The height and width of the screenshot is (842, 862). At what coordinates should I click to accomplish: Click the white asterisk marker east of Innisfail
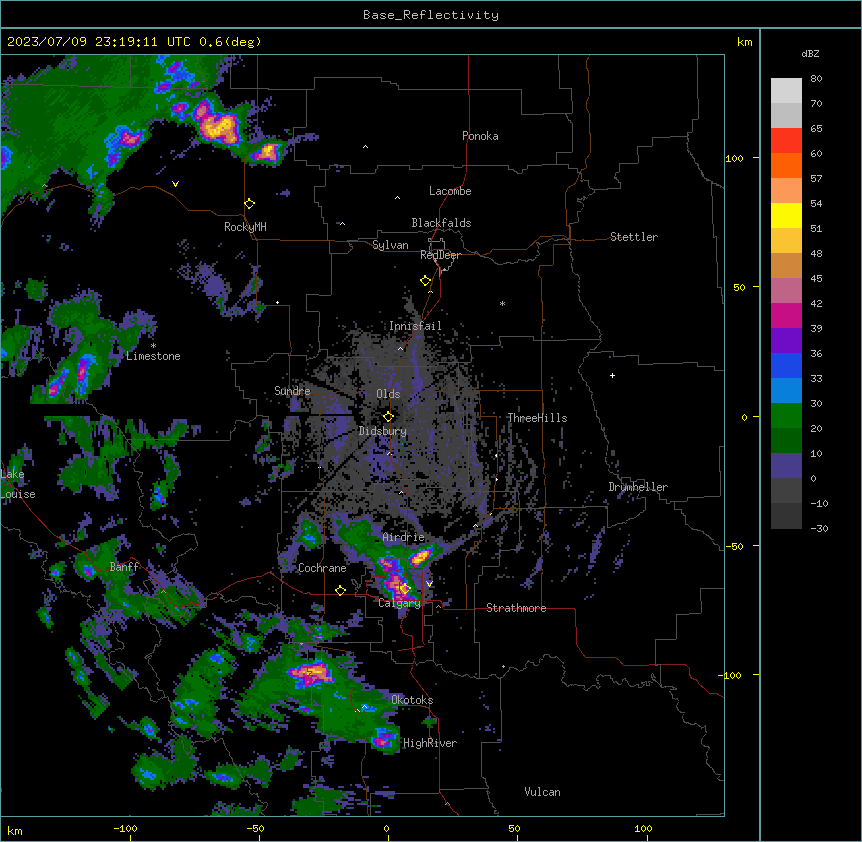tap(502, 303)
